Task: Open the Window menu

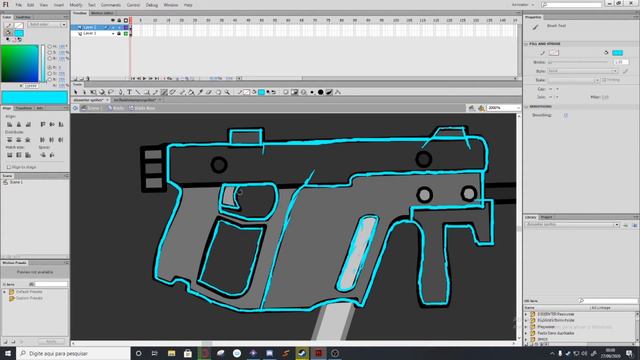Action: [x=171, y=5]
